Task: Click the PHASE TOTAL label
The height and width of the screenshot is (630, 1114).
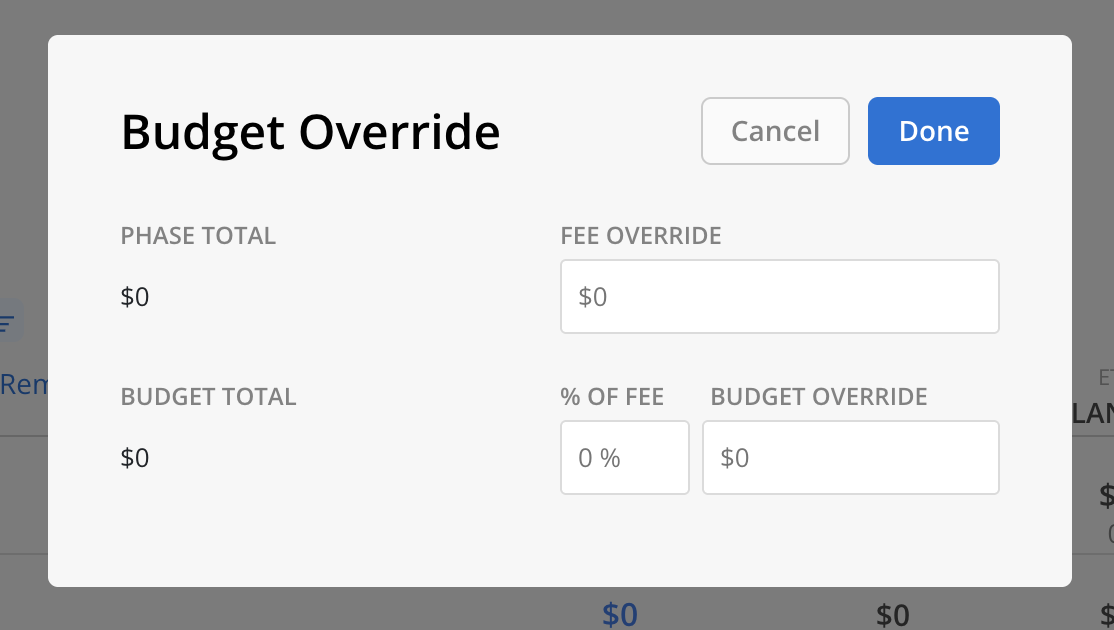Action: (198, 236)
